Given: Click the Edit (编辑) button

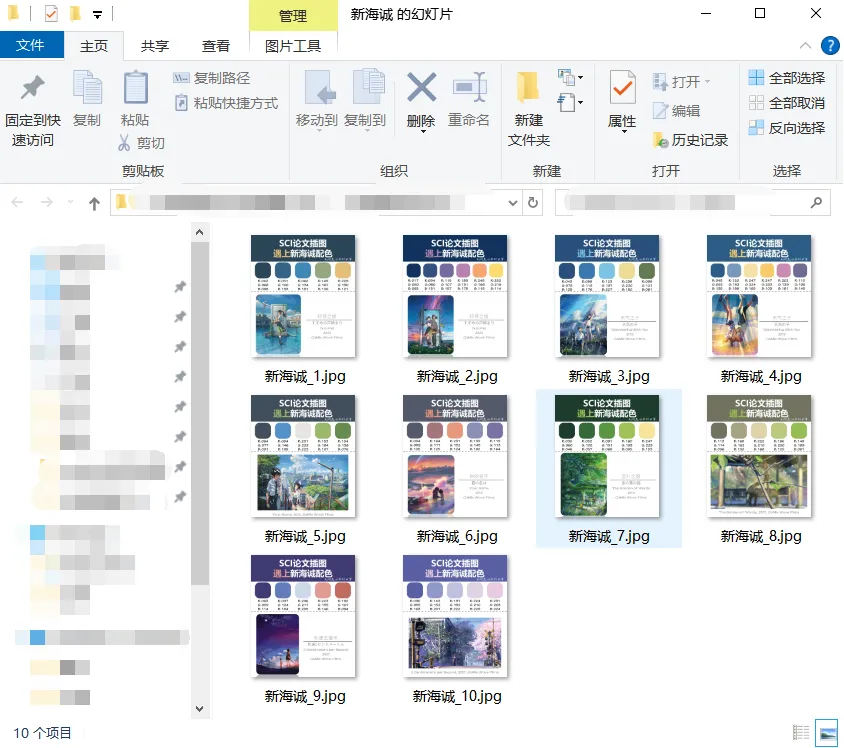Looking at the screenshot, I should [x=677, y=111].
